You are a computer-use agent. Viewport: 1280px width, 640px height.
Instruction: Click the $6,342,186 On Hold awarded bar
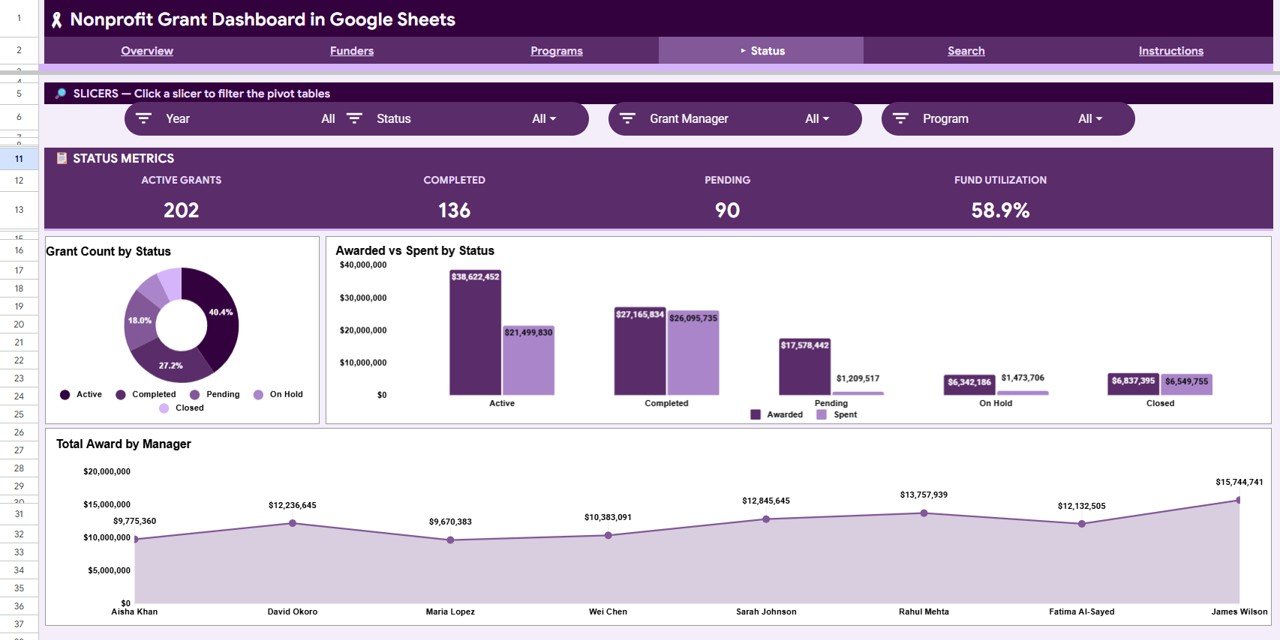[969, 385]
